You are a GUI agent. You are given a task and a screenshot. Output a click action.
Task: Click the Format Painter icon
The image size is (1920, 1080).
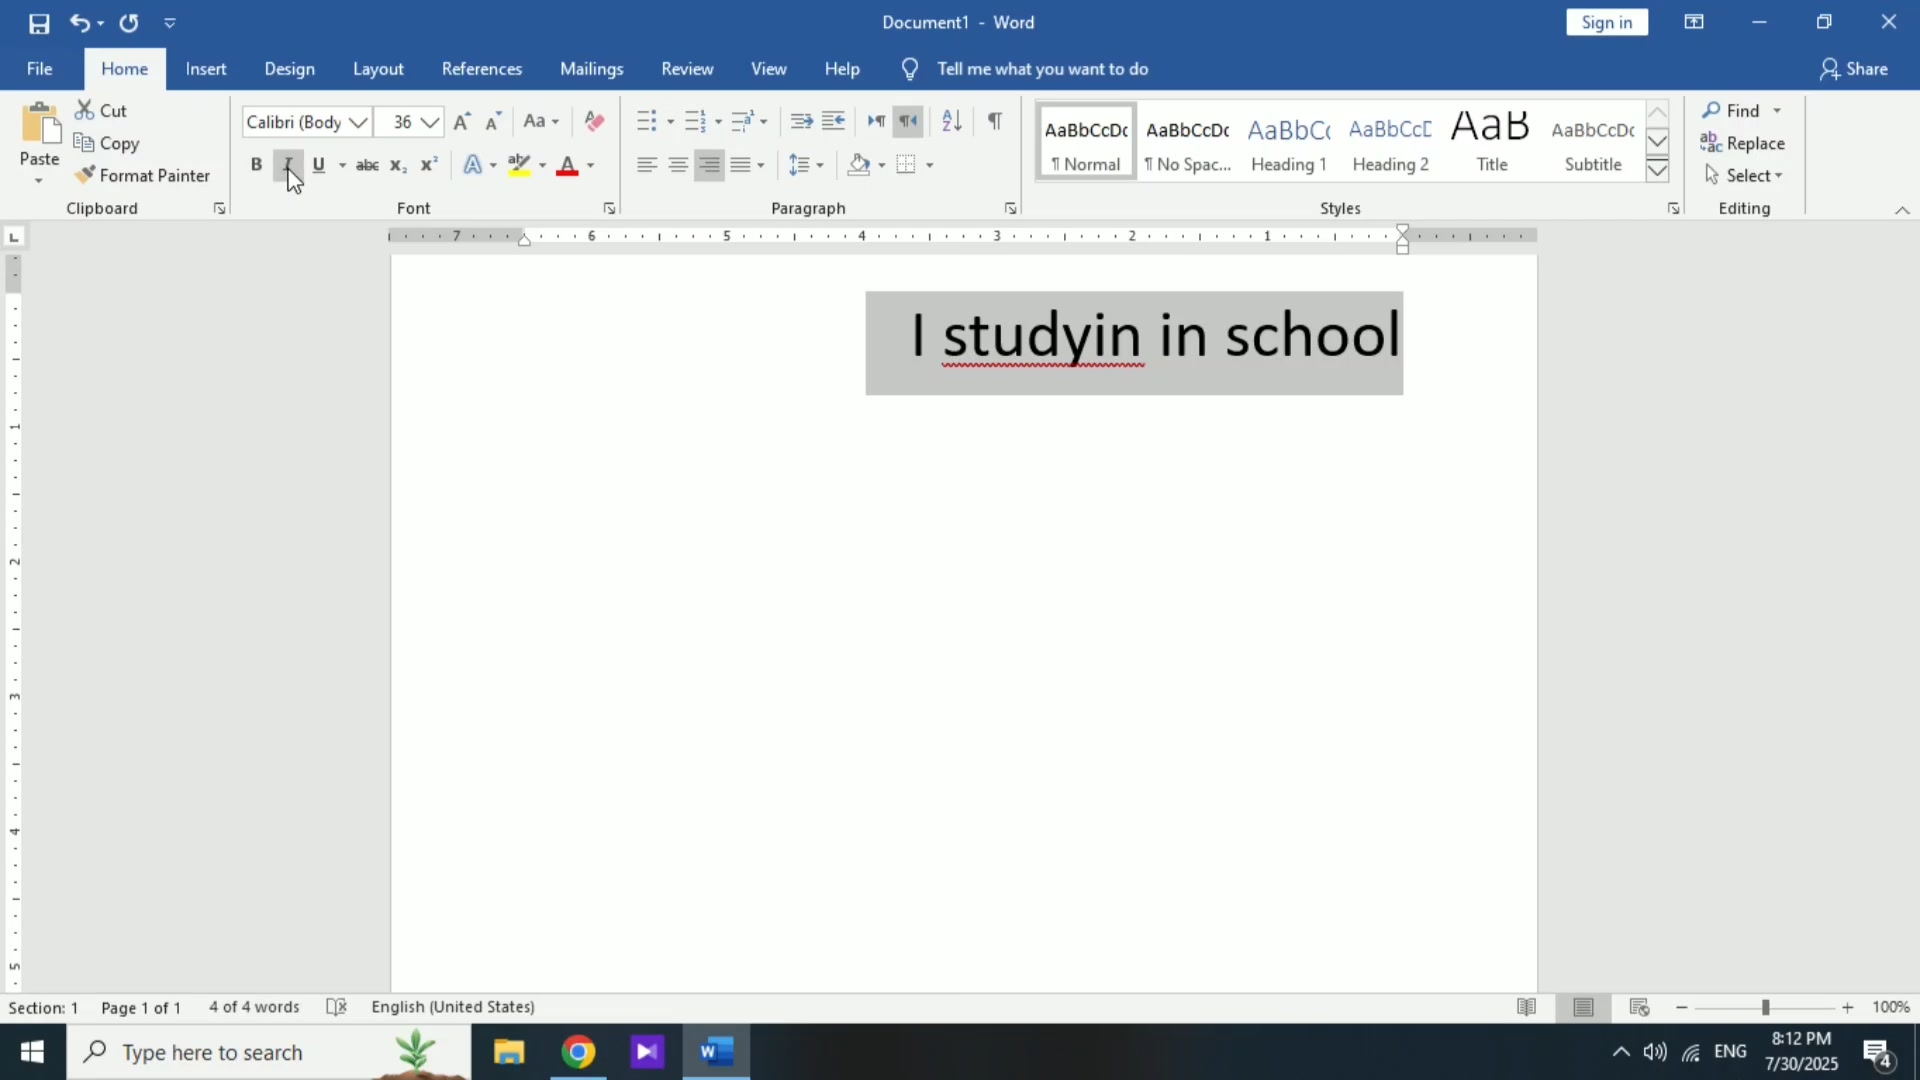(85, 175)
